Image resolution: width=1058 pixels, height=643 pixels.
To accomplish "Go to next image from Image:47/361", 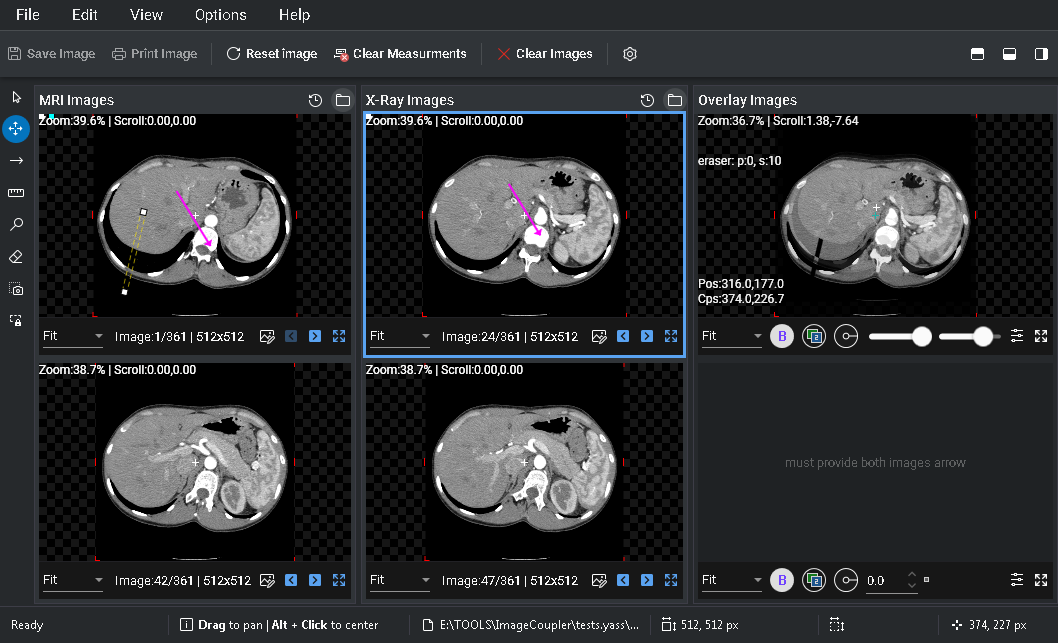I will pos(647,580).
